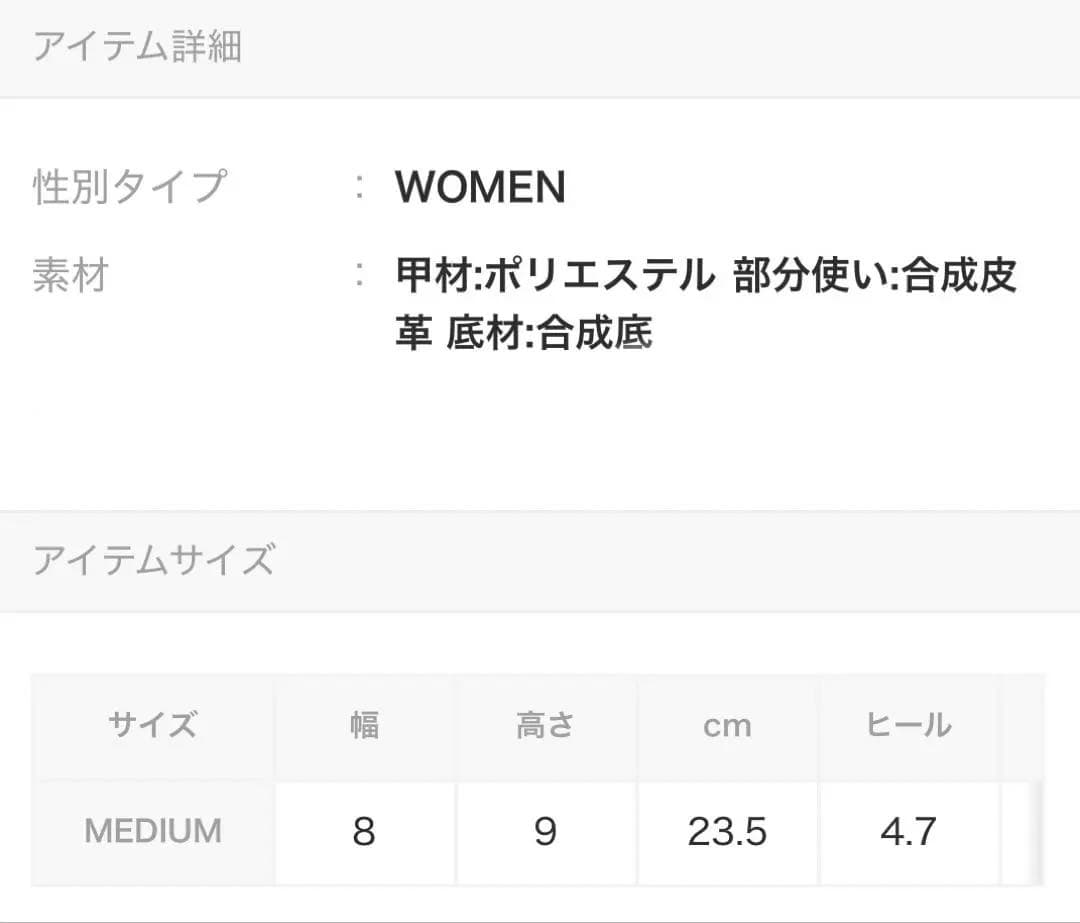Click the 性別タイプ label
This screenshot has height=923, width=1080.
(x=129, y=186)
